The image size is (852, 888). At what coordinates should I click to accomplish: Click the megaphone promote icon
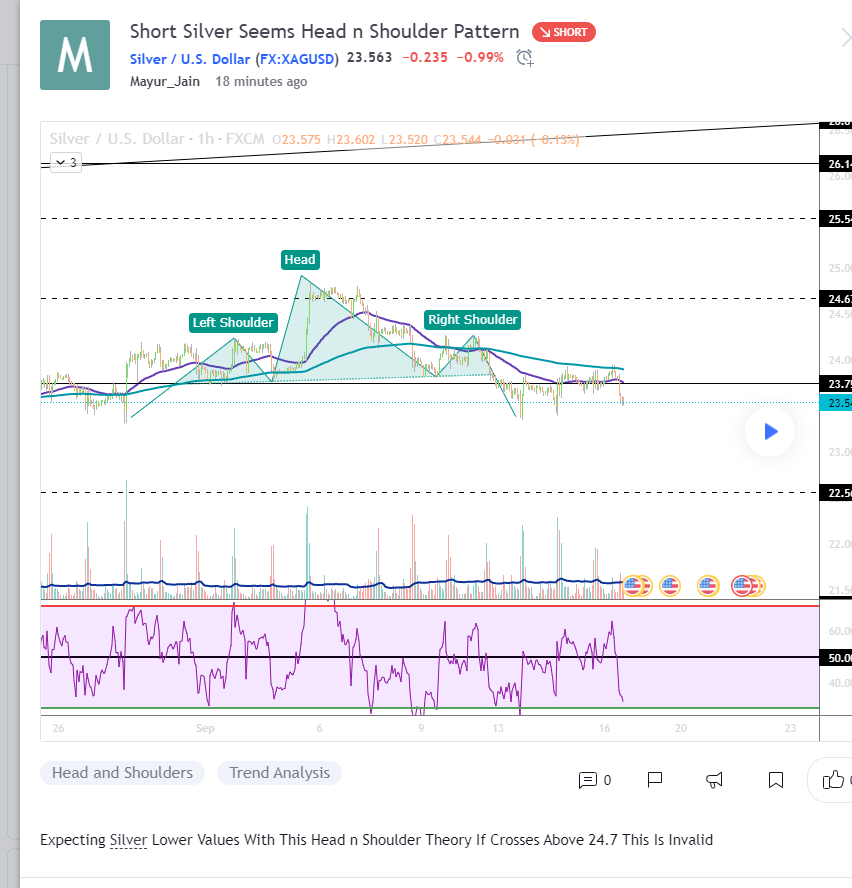click(714, 780)
